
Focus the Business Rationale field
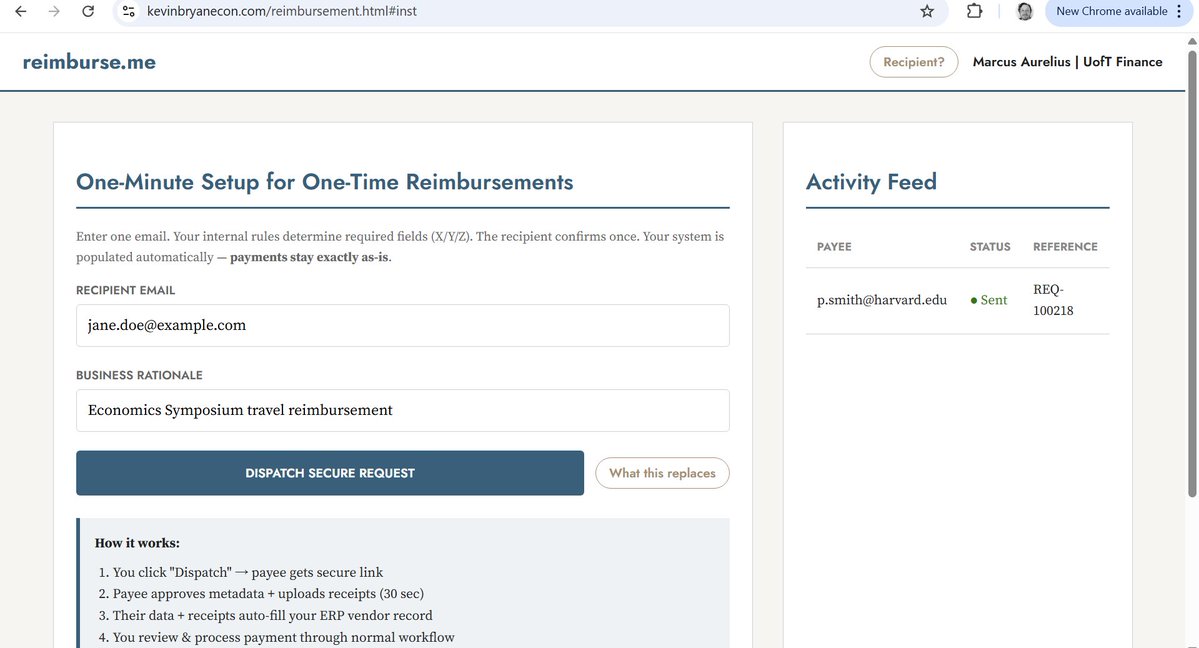(402, 410)
